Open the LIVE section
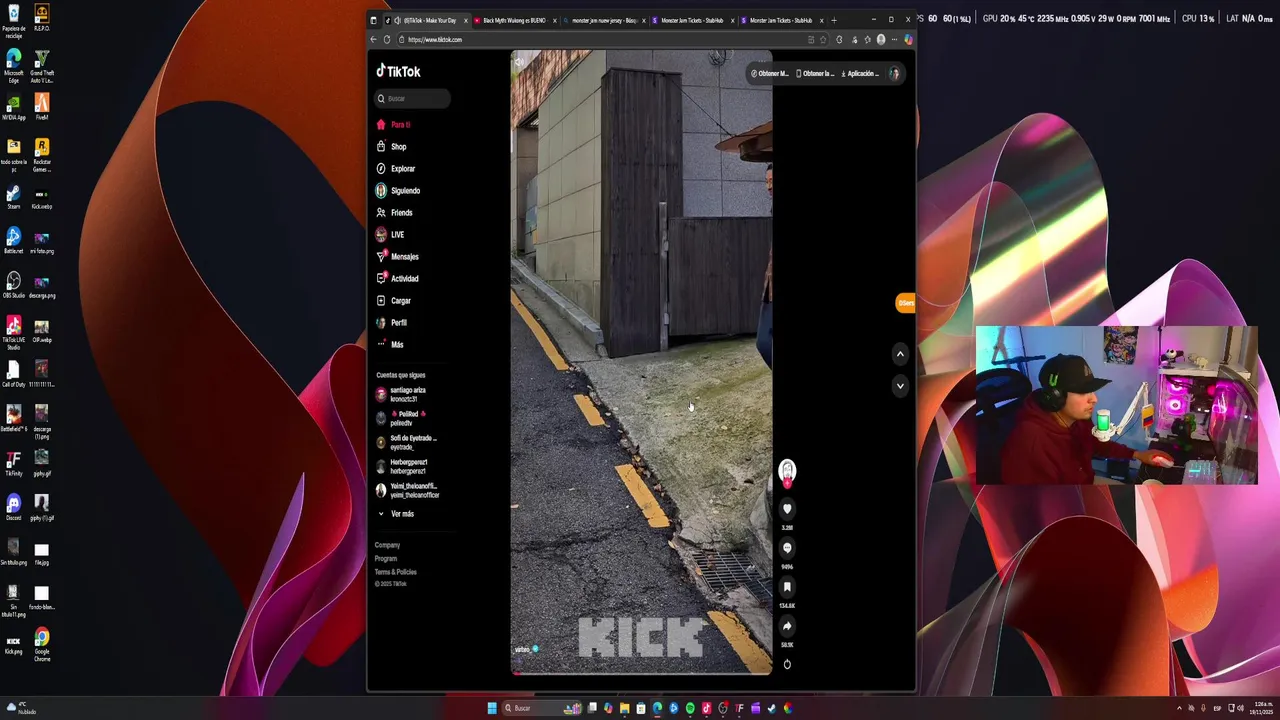1280x720 pixels. click(x=390, y=235)
